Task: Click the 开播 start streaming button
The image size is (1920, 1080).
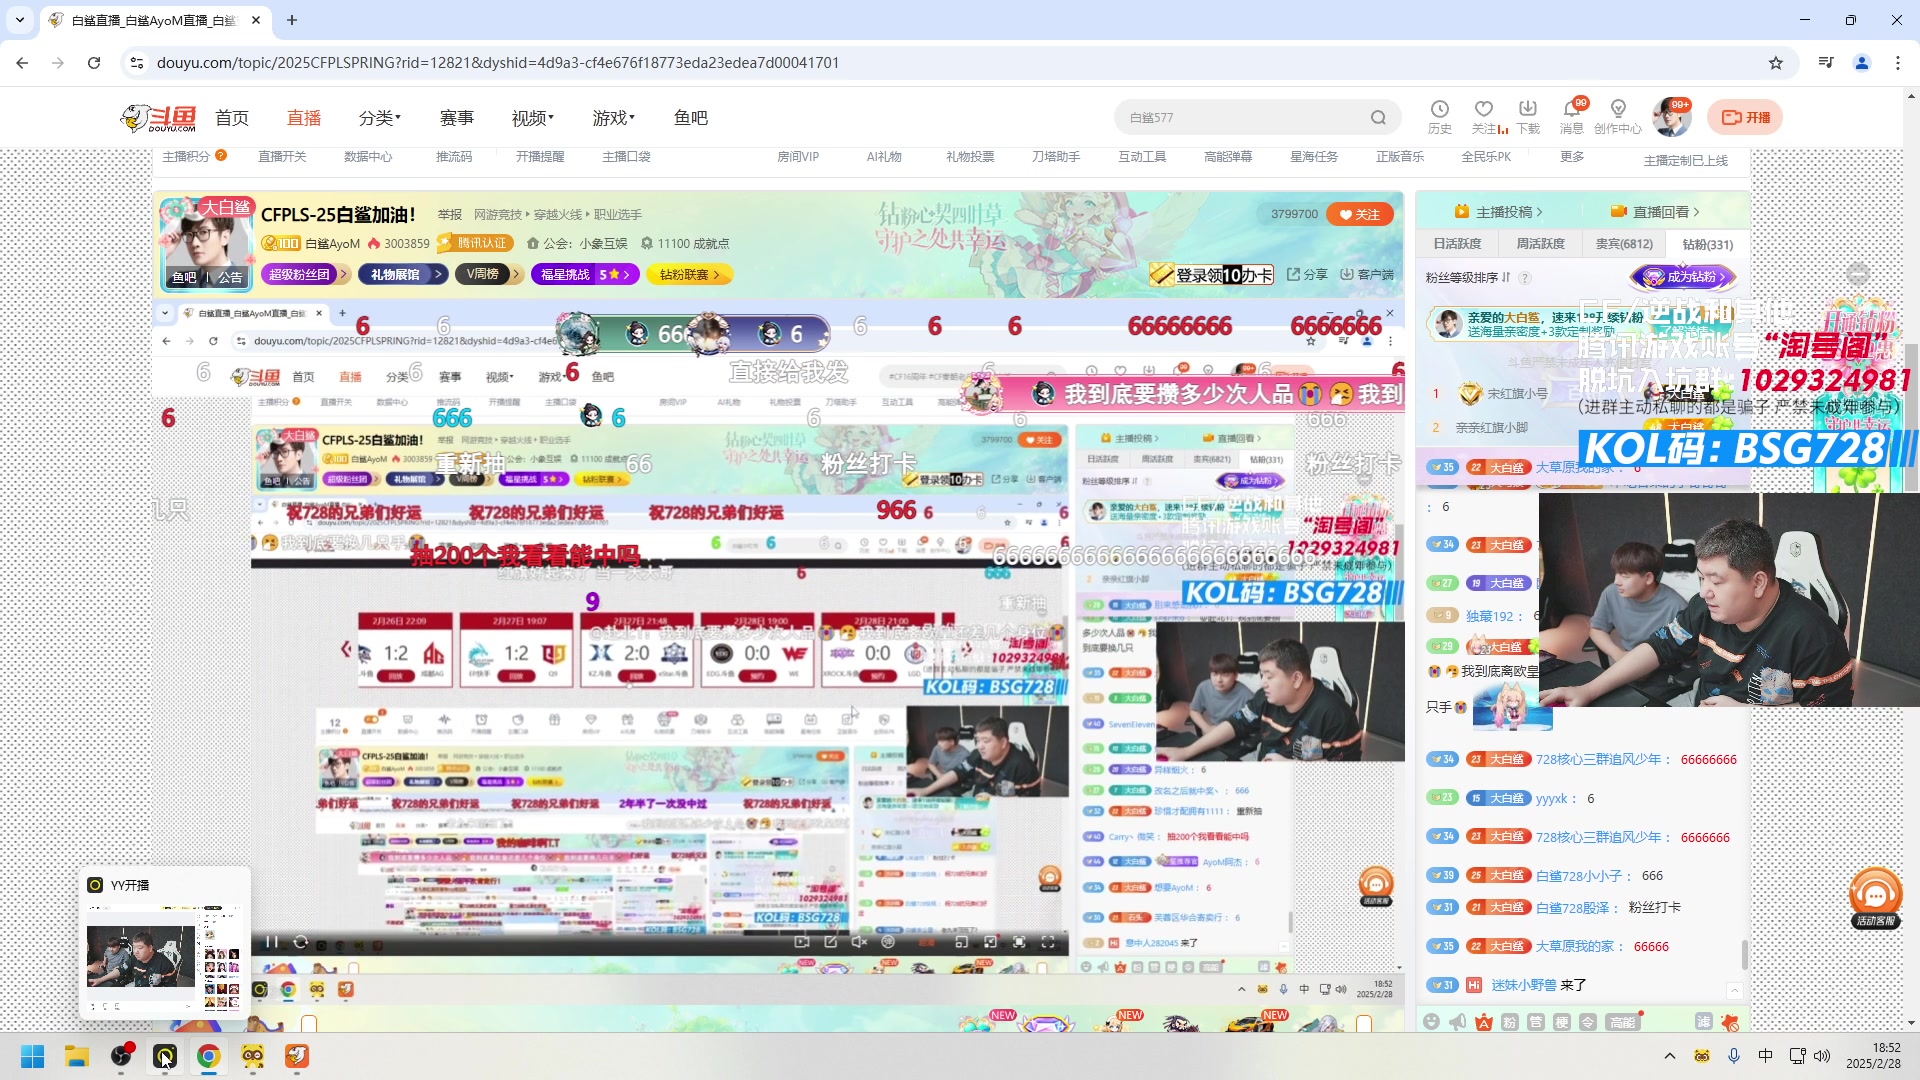Action: point(1745,117)
